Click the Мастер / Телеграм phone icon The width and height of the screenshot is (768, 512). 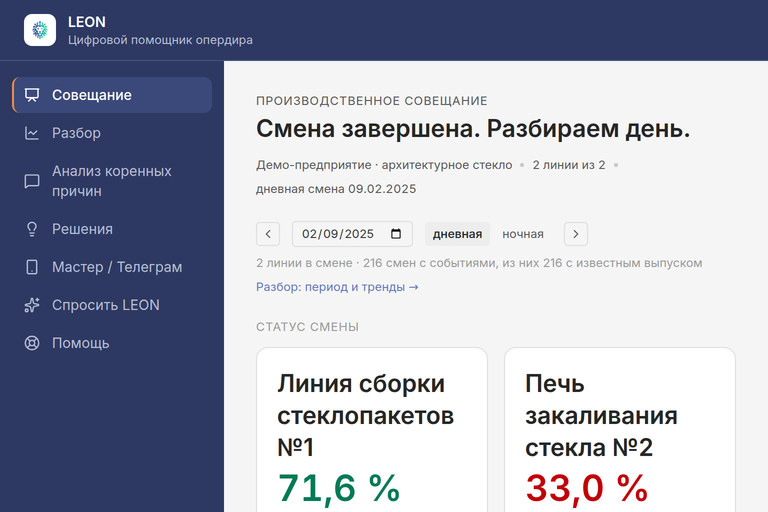(32, 267)
